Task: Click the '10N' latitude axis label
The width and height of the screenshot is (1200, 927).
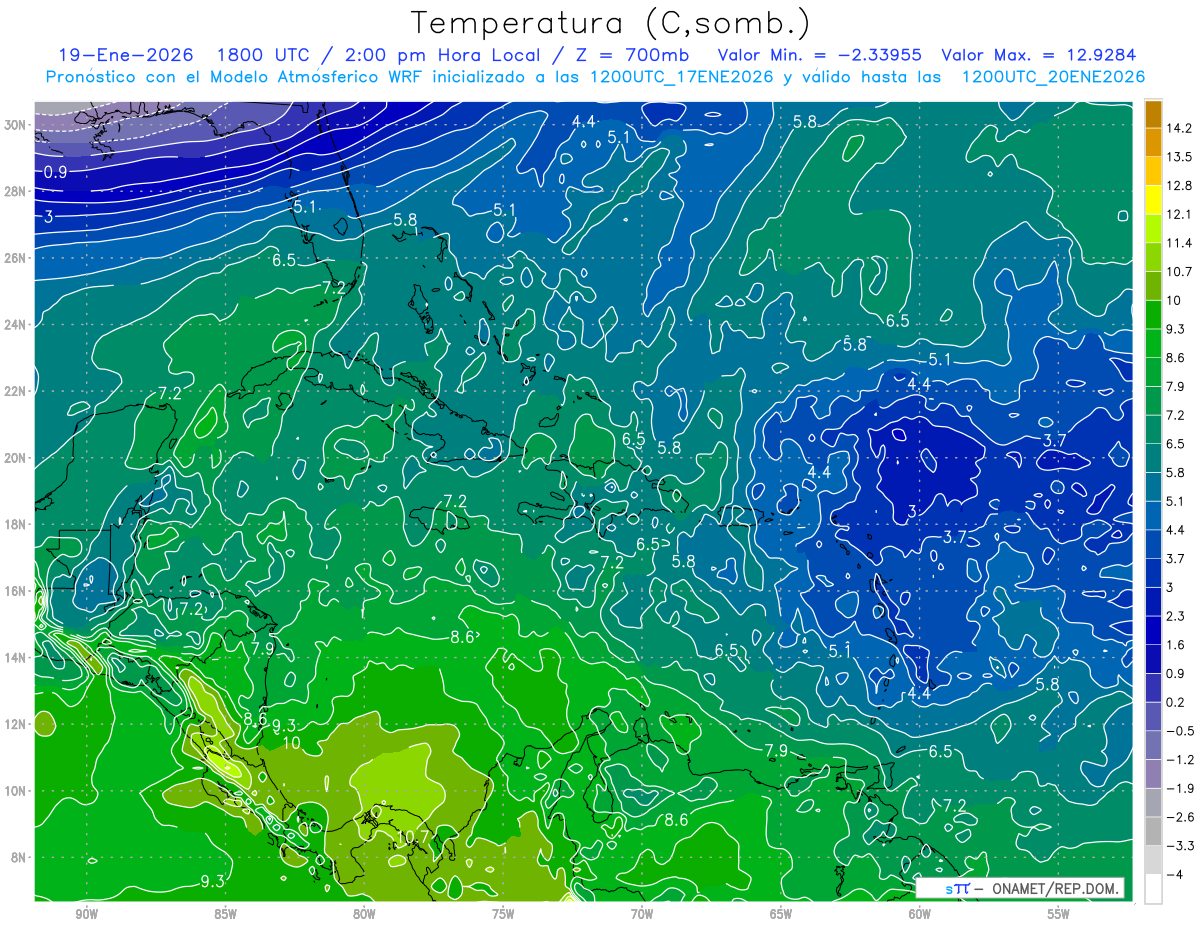Action: (x=15, y=790)
